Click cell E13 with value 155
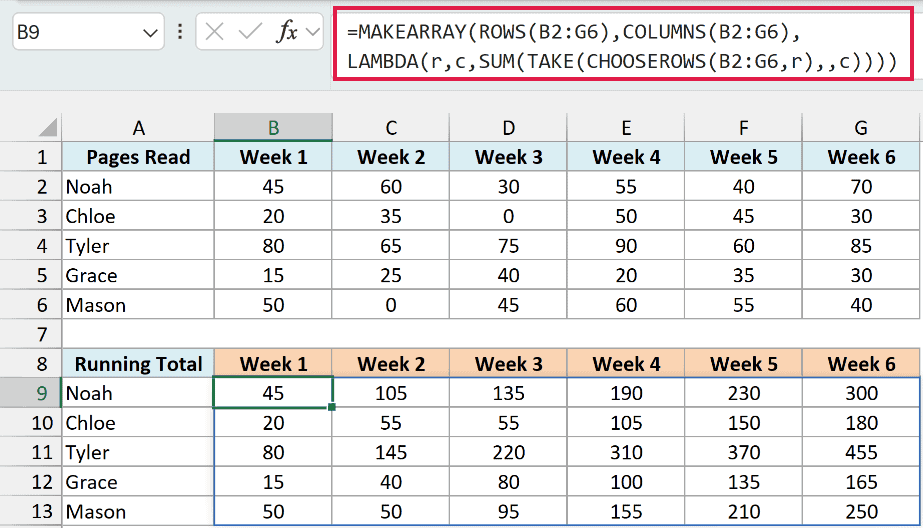The height and width of the screenshot is (528, 923). 626,511
